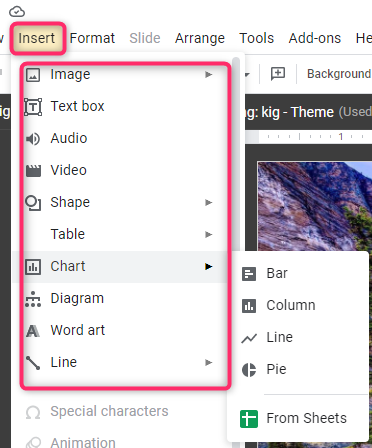Screen dimensions: 372x448
Task: Click the Line tool icon in Insert menu
Action: pyautogui.click(x=33, y=363)
